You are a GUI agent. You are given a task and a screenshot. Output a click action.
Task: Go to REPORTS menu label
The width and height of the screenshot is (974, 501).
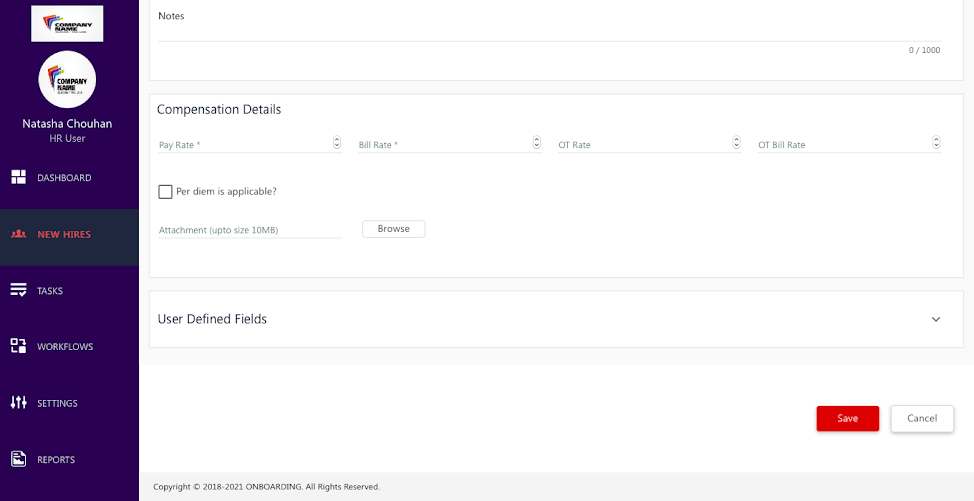tap(56, 460)
